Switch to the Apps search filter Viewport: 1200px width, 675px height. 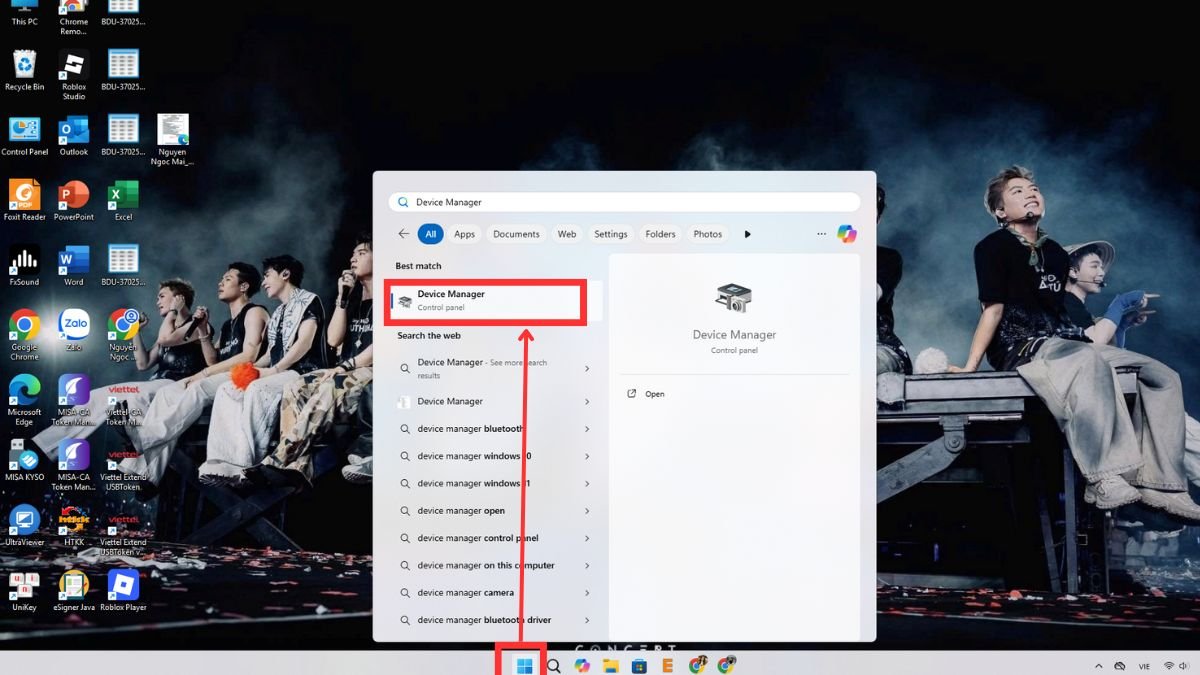(464, 233)
